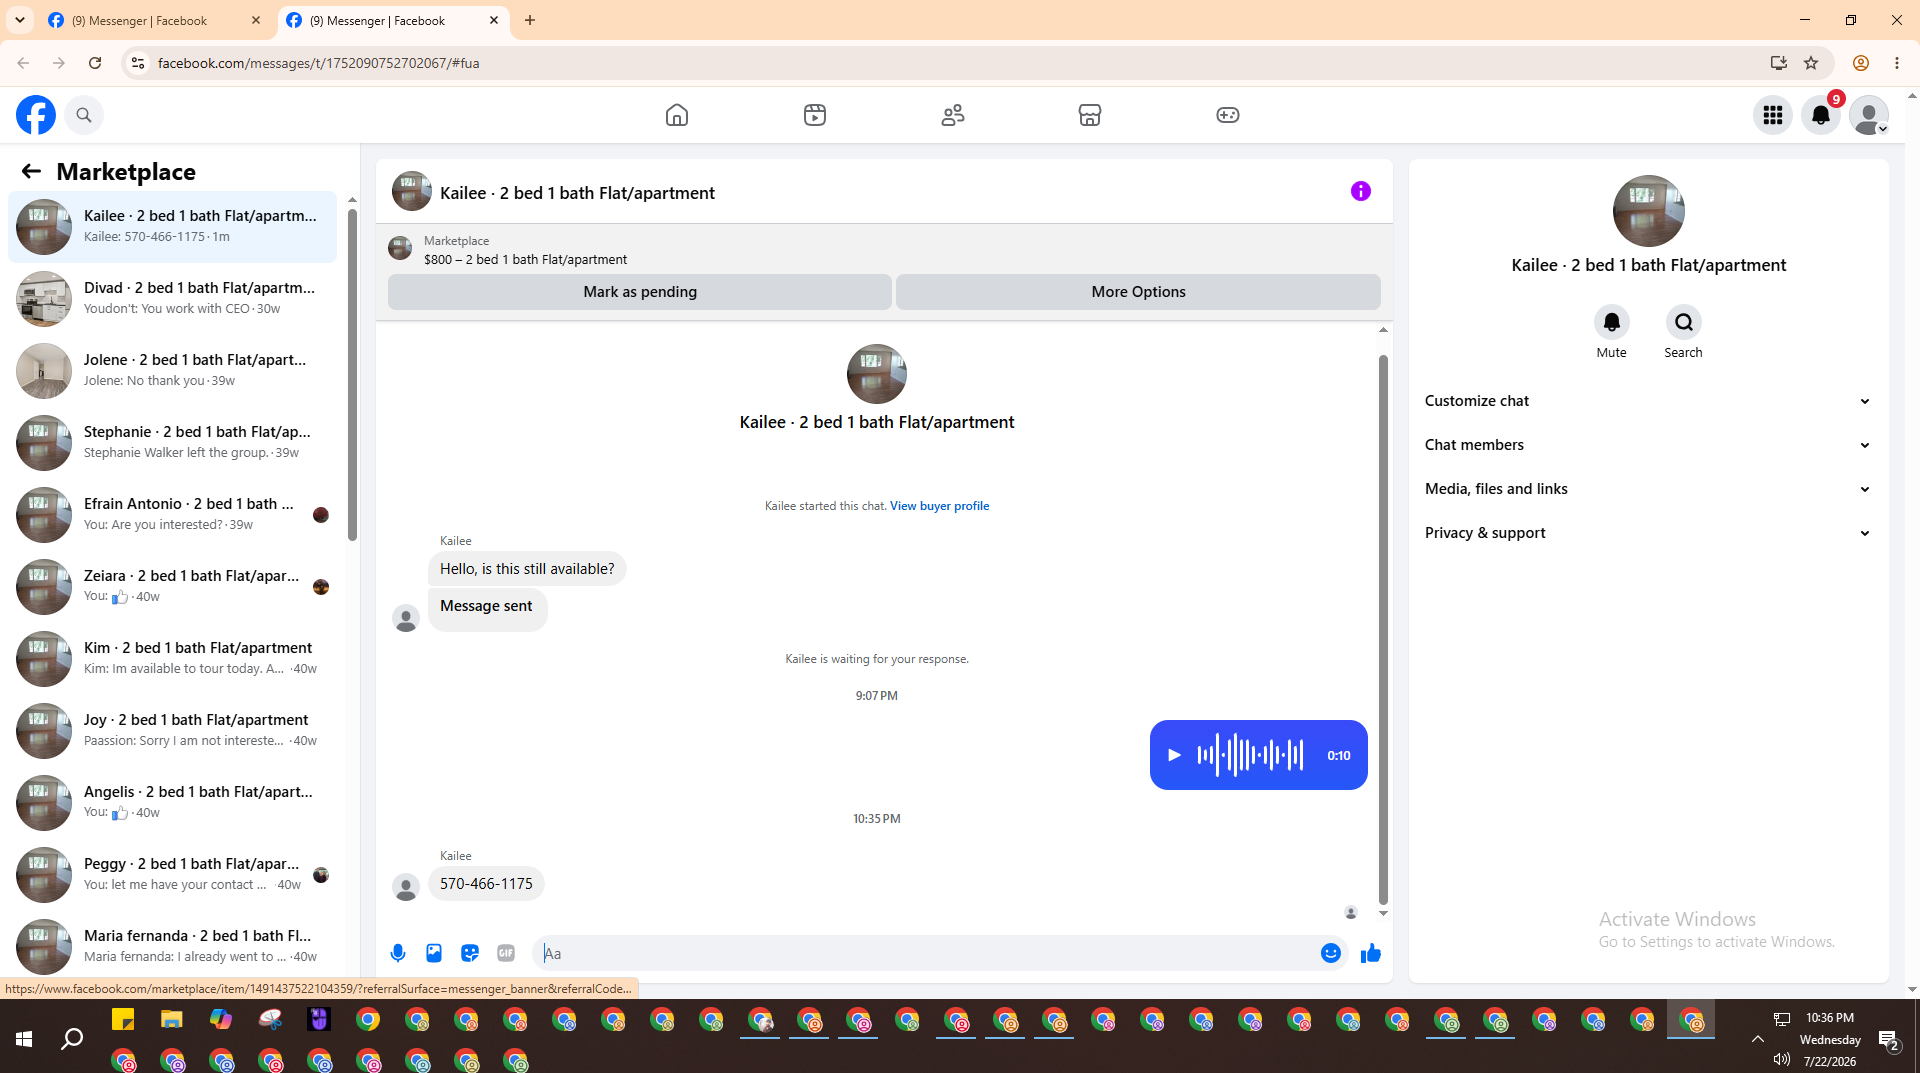Open Kim chat in conversation list

click(x=172, y=659)
